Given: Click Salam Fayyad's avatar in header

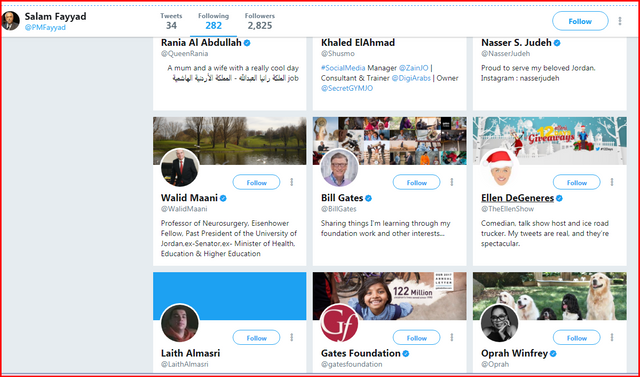Looking at the screenshot, I should click(x=10, y=21).
